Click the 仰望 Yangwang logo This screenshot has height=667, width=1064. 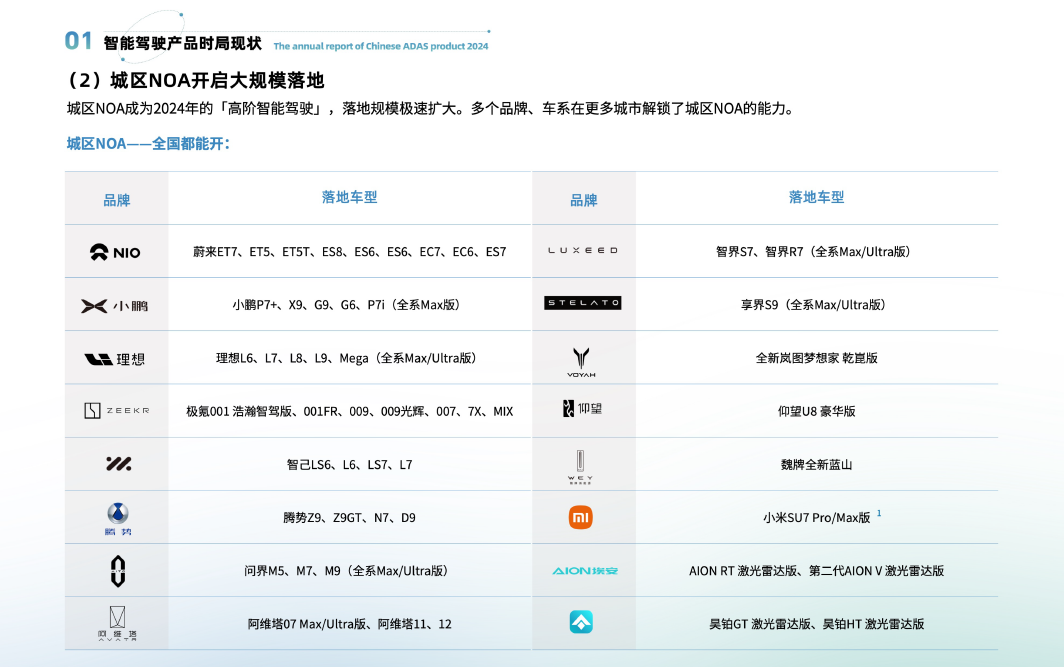583,410
